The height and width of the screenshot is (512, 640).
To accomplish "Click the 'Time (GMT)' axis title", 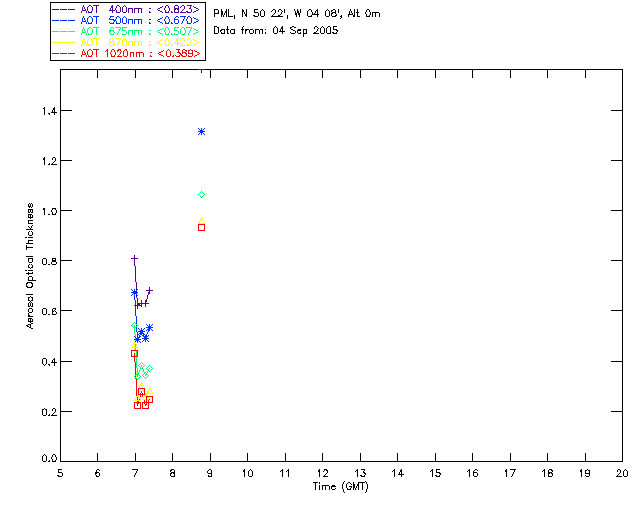I will [x=340, y=487].
